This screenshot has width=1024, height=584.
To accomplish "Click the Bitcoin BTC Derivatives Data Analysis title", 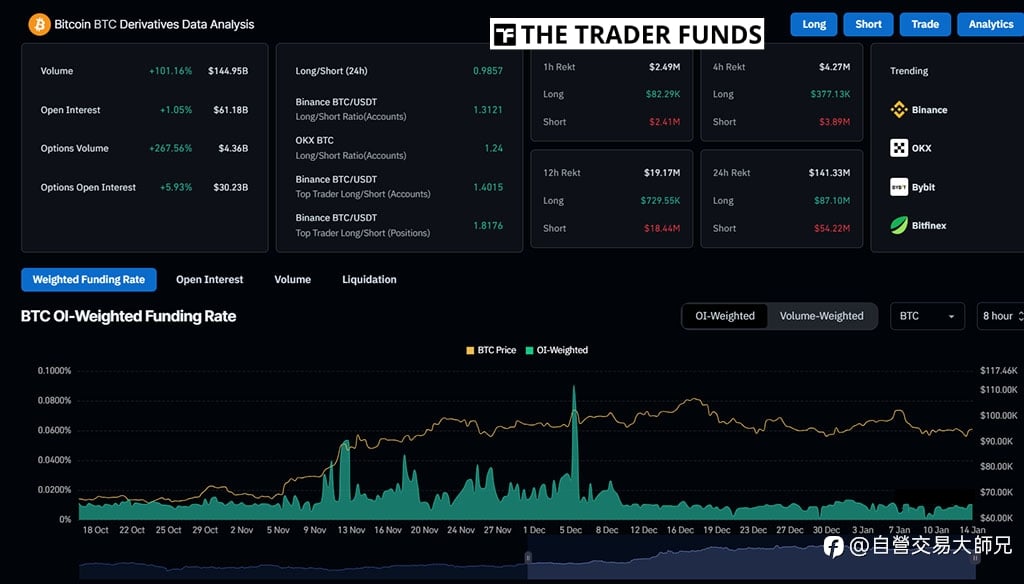I will (x=154, y=24).
